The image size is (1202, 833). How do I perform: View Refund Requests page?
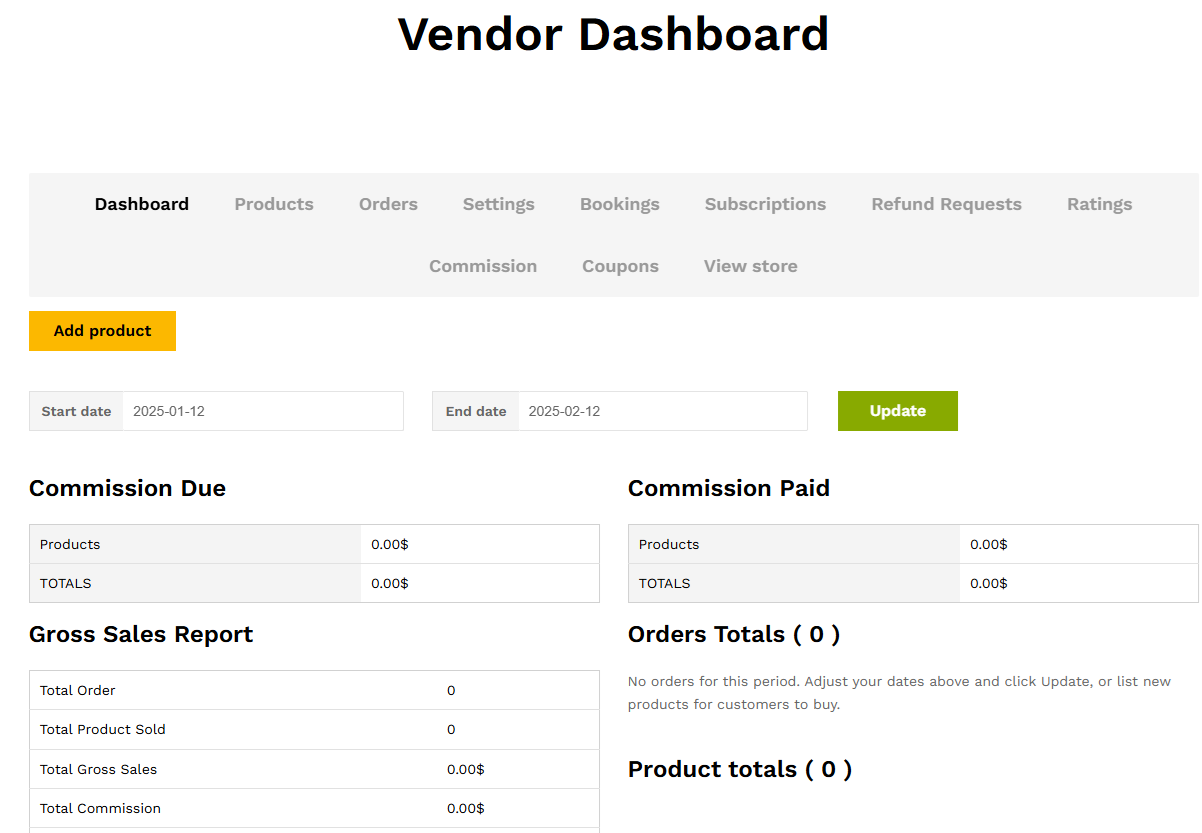coord(946,204)
